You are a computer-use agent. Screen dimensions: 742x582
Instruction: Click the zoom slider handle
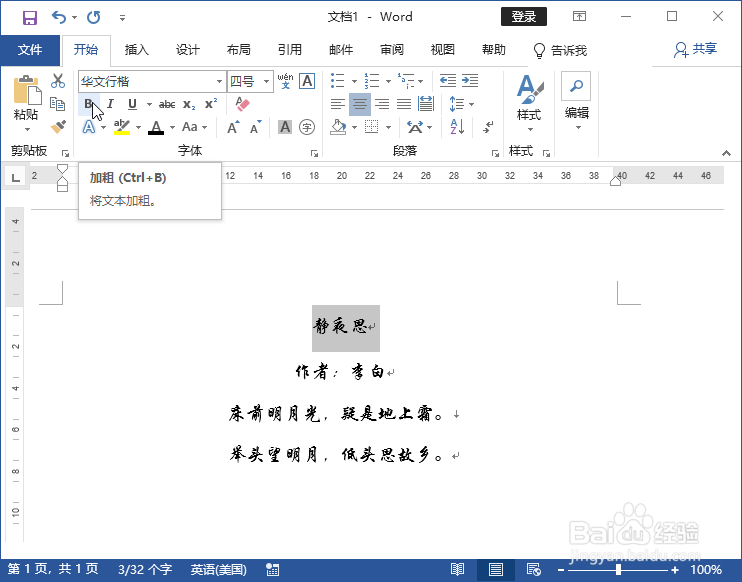618,569
